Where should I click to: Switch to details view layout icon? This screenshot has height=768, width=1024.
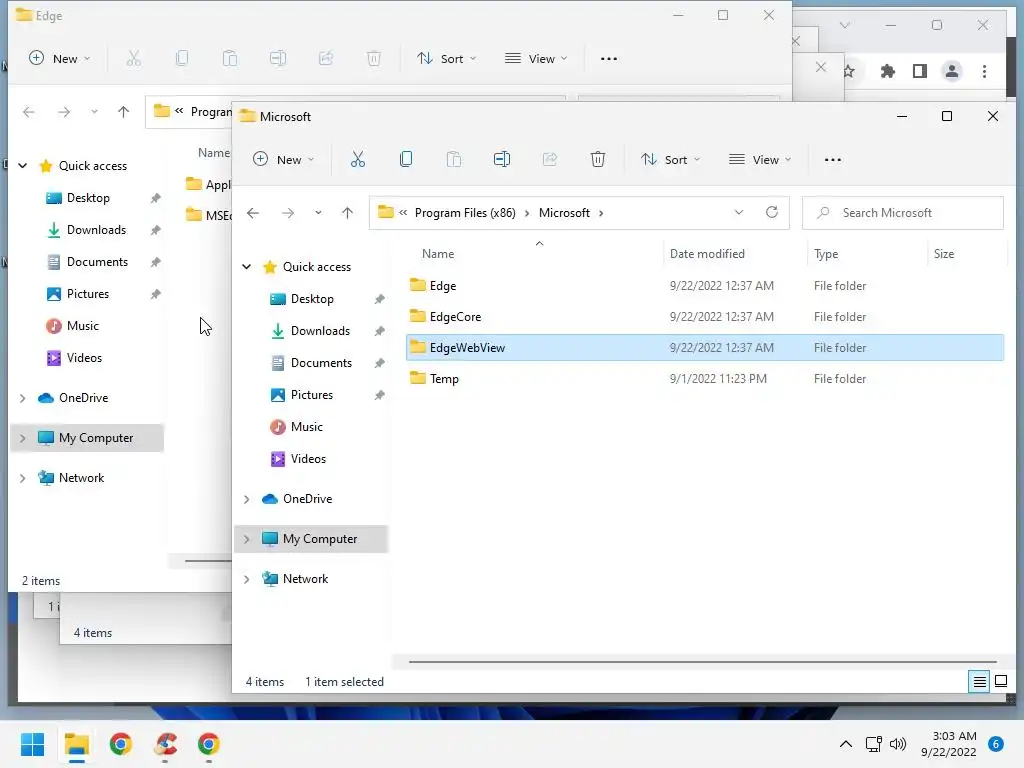[x=979, y=682]
